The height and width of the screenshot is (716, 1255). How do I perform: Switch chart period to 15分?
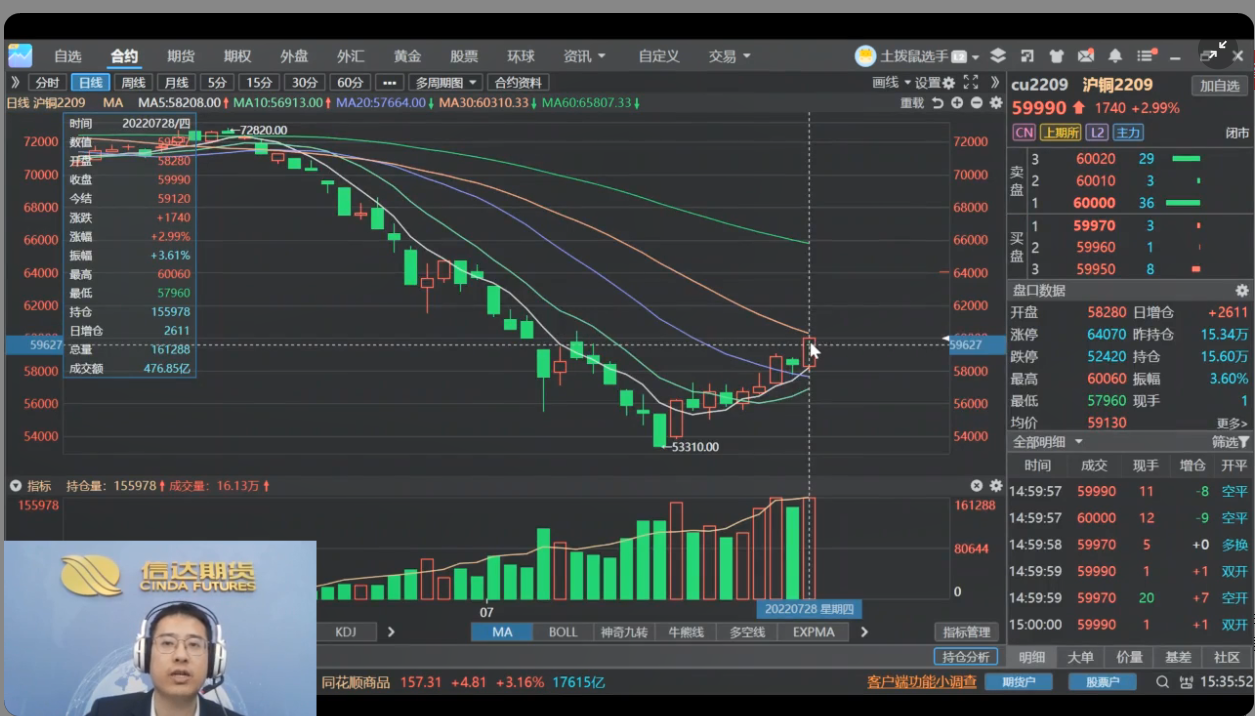pos(259,82)
